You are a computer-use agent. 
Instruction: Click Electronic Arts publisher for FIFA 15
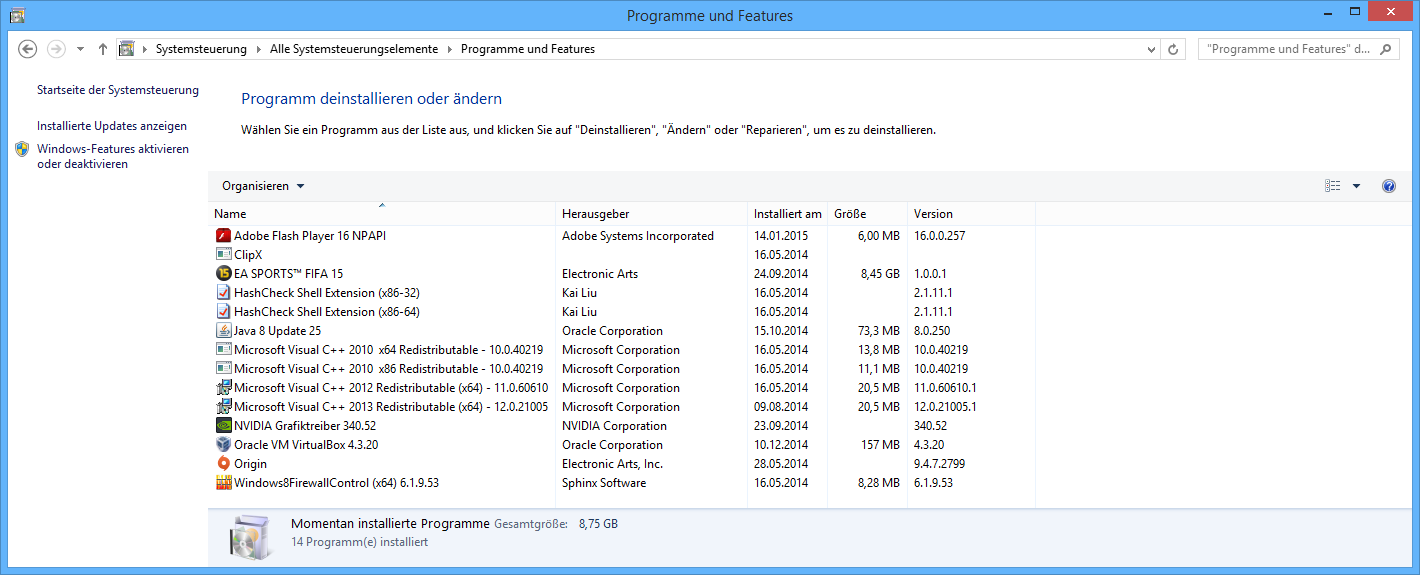click(x=600, y=274)
